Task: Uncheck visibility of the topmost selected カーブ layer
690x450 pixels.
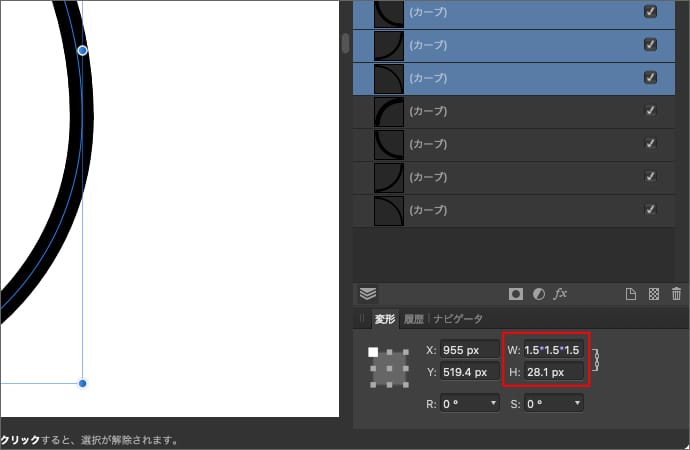Action: [650, 12]
